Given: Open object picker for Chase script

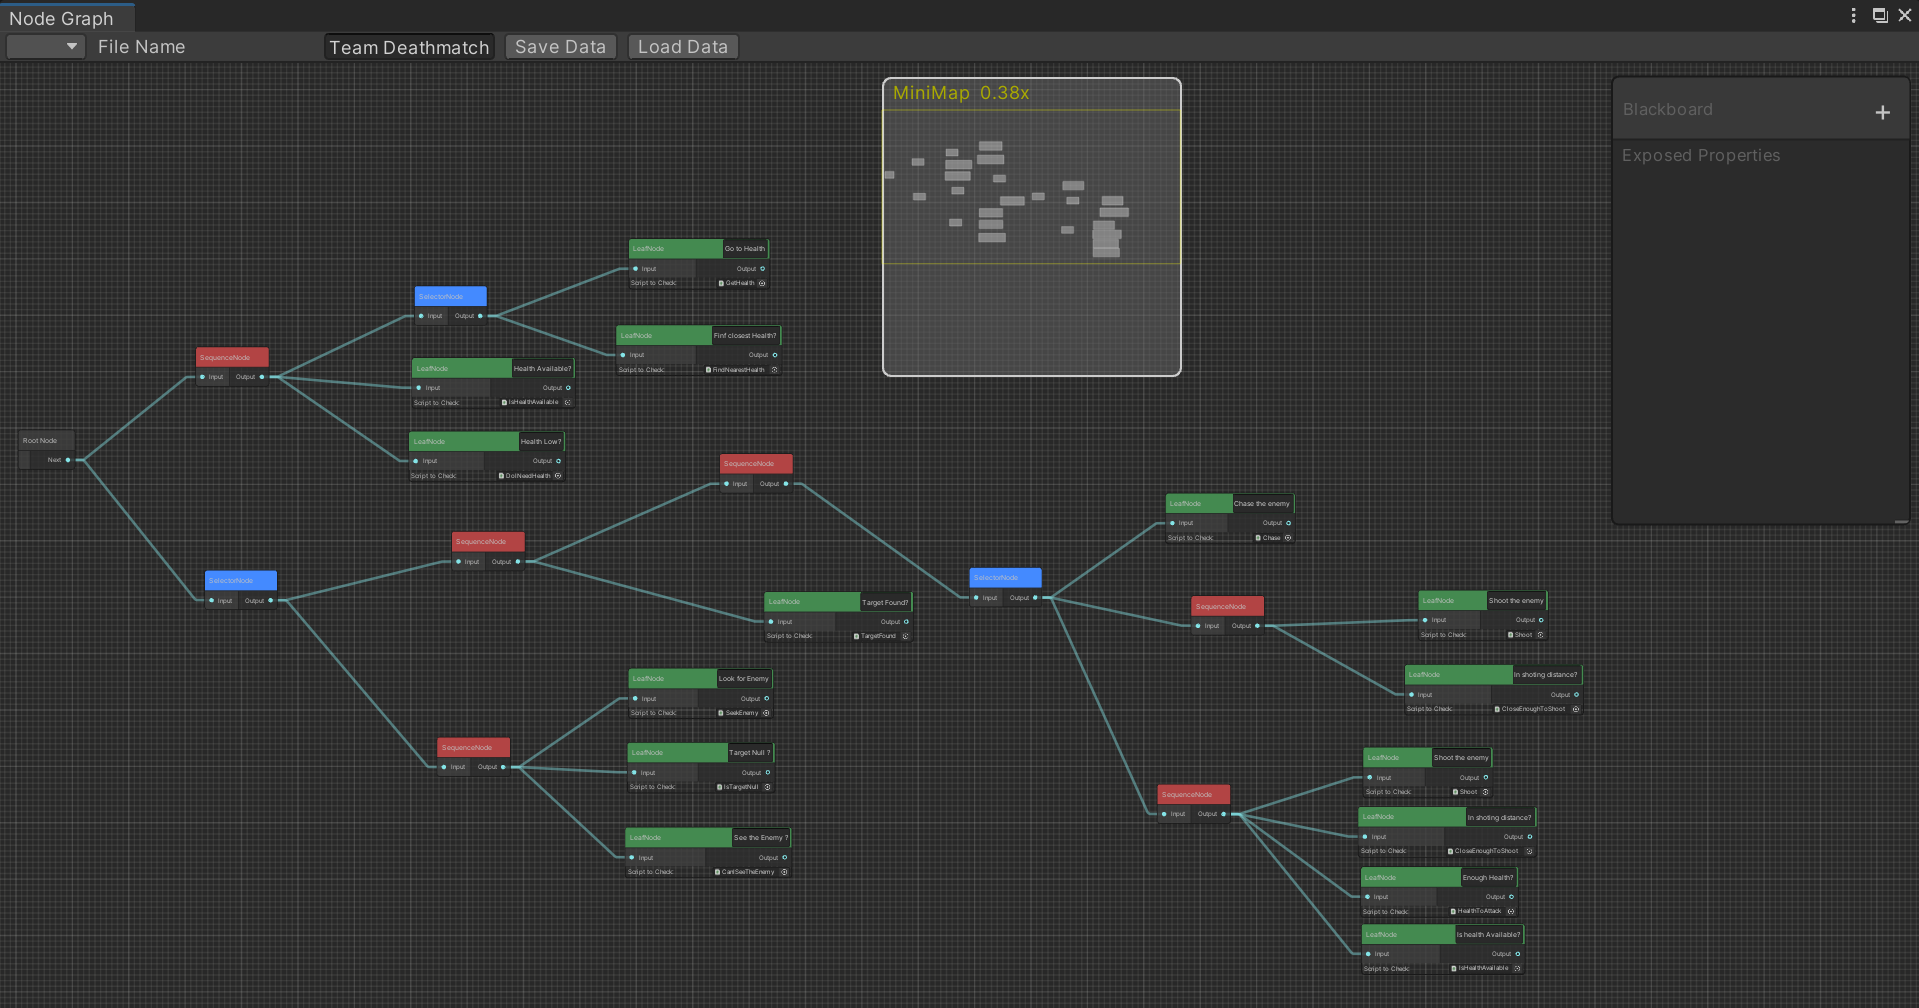Looking at the screenshot, I should [1288, 538].
